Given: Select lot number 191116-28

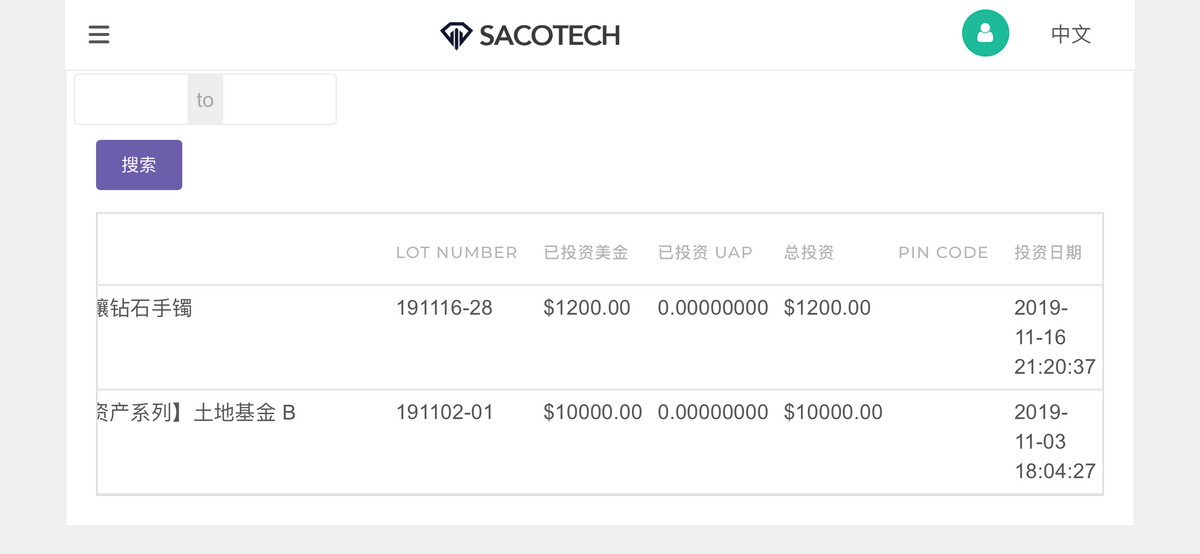Looking at the screenshot, I should [x=444, y=308].
